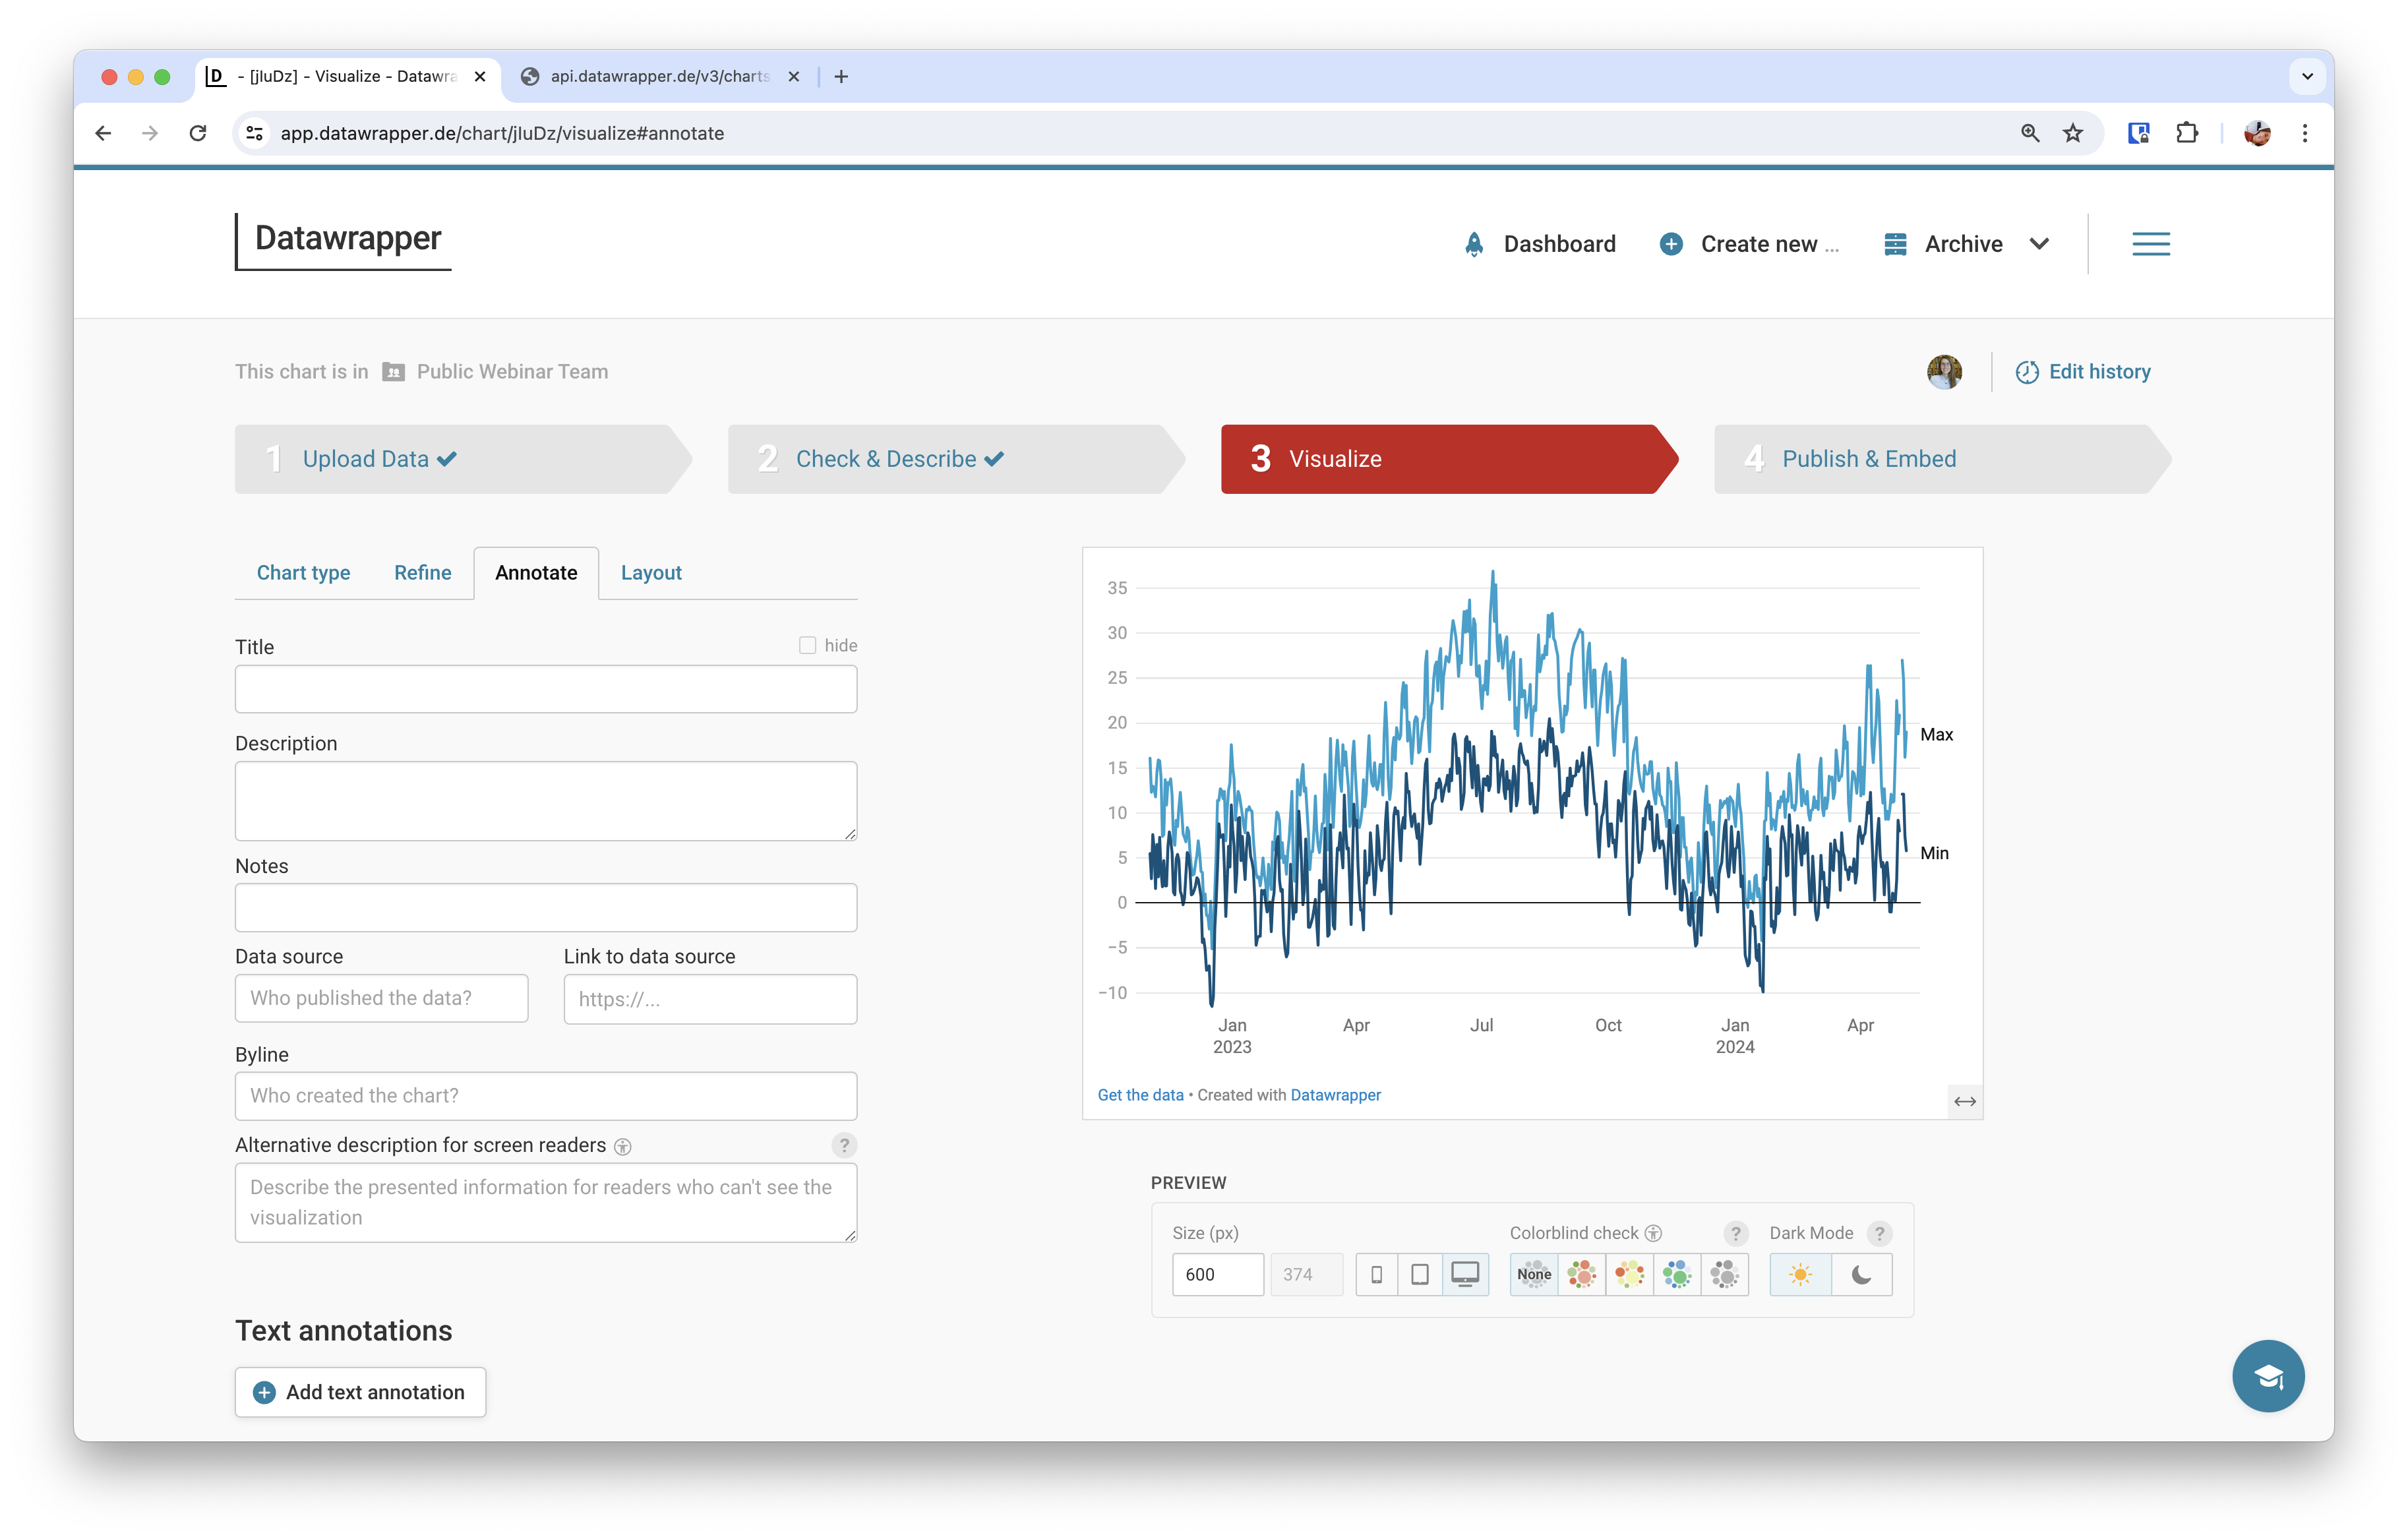2408x1539 pixels.
Task: Switch preview to dark mode moon
Action: coord(1861,1275)
